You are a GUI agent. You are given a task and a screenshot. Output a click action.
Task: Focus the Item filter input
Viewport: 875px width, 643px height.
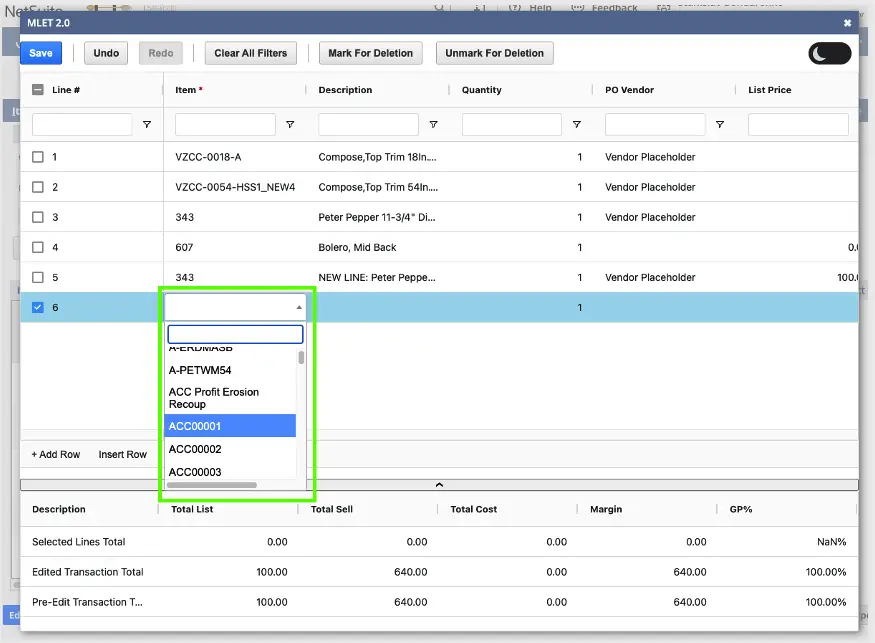coord(225,124)
